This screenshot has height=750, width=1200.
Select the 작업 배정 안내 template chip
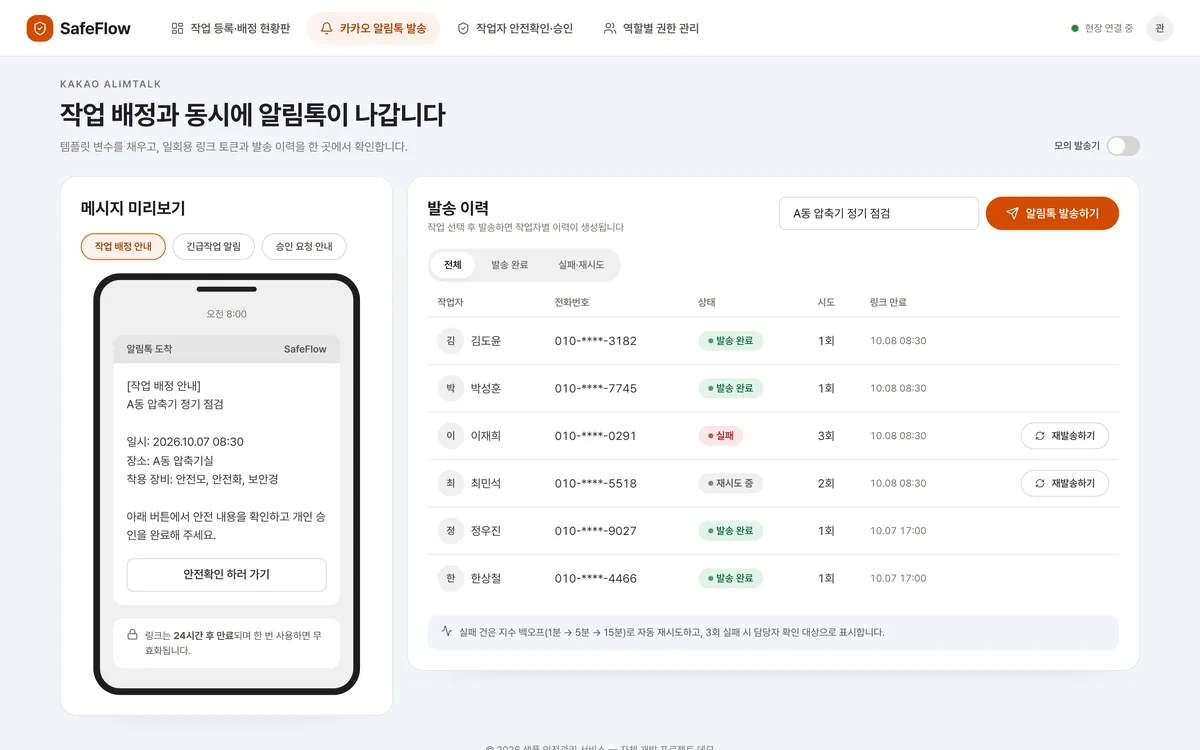(x=123, y=246)
